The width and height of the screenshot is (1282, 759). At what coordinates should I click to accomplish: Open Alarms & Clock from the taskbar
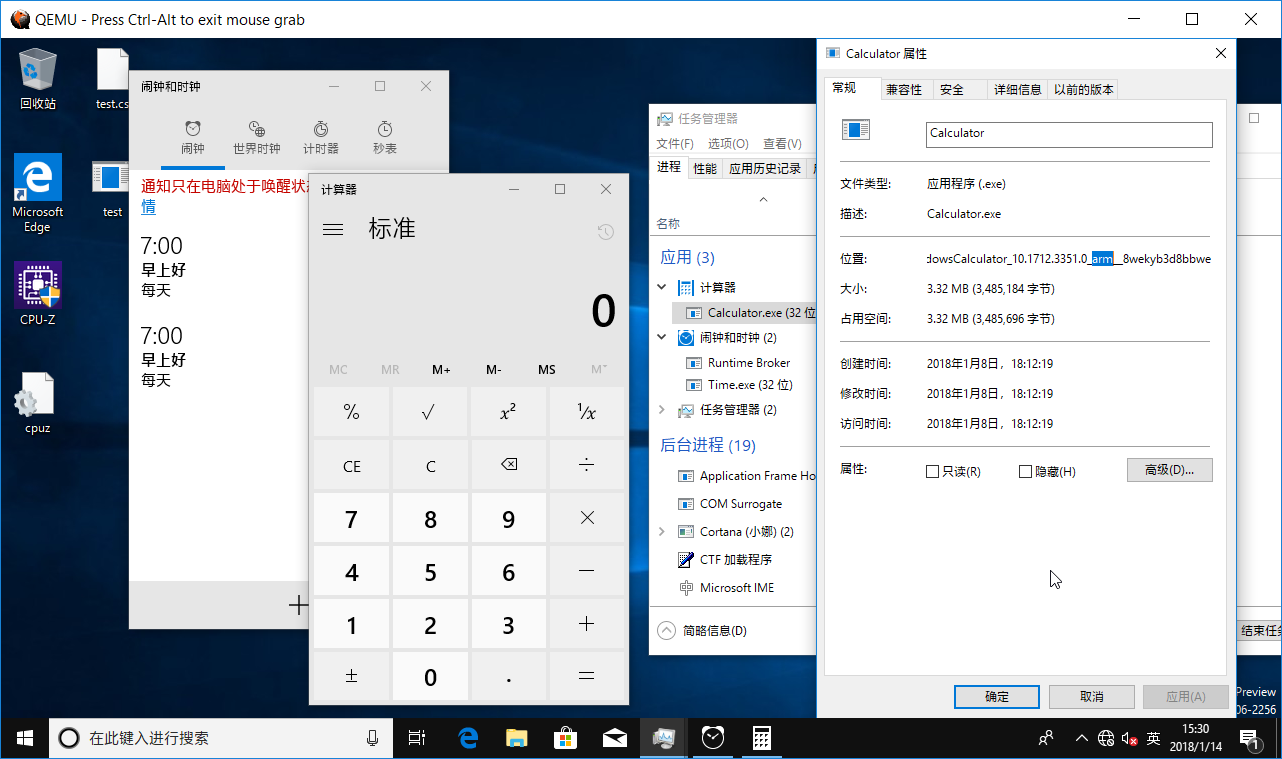pos(712,738)
